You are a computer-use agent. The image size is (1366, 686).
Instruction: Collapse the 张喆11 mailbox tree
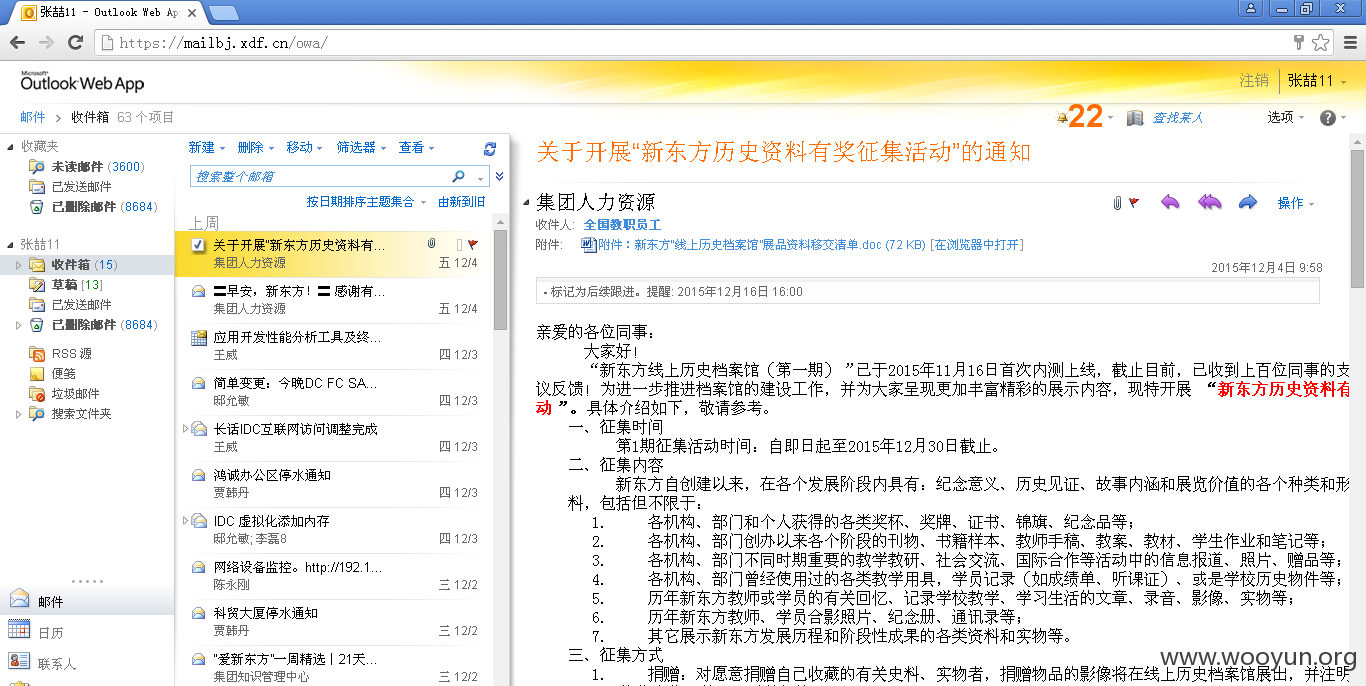click(10, 245)
